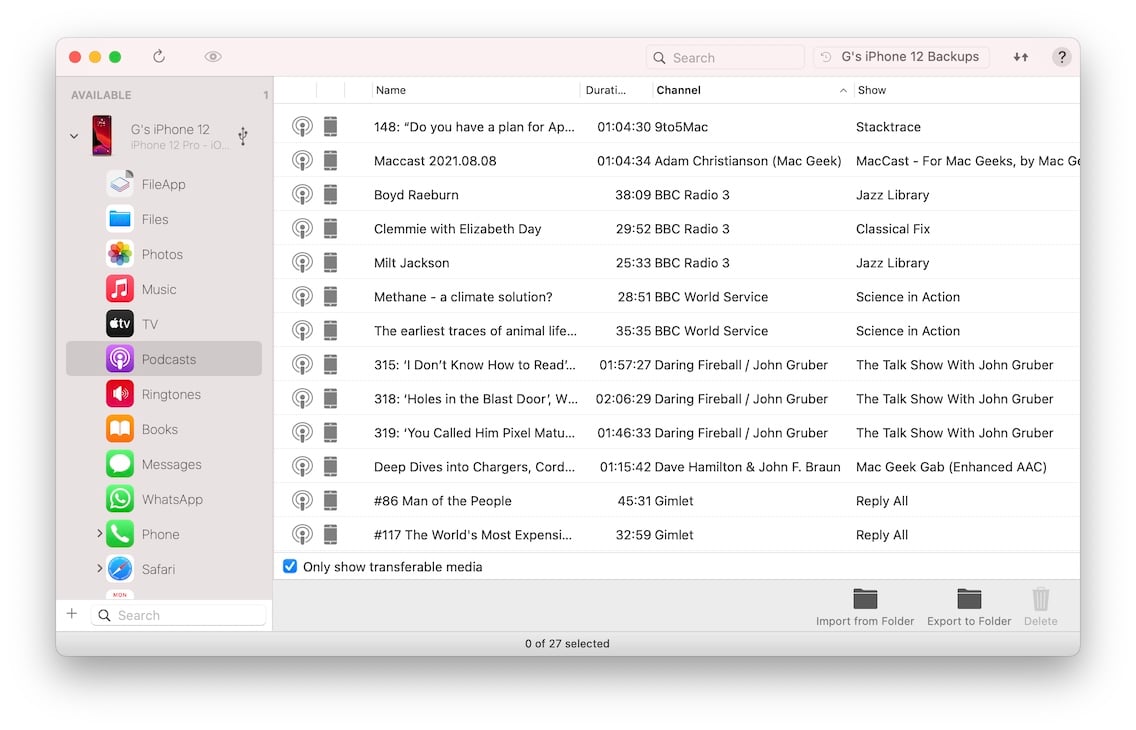This screenshot has height=730, width=1136.
Task: Open Messages in sidebar
Action: pos(164,464)
